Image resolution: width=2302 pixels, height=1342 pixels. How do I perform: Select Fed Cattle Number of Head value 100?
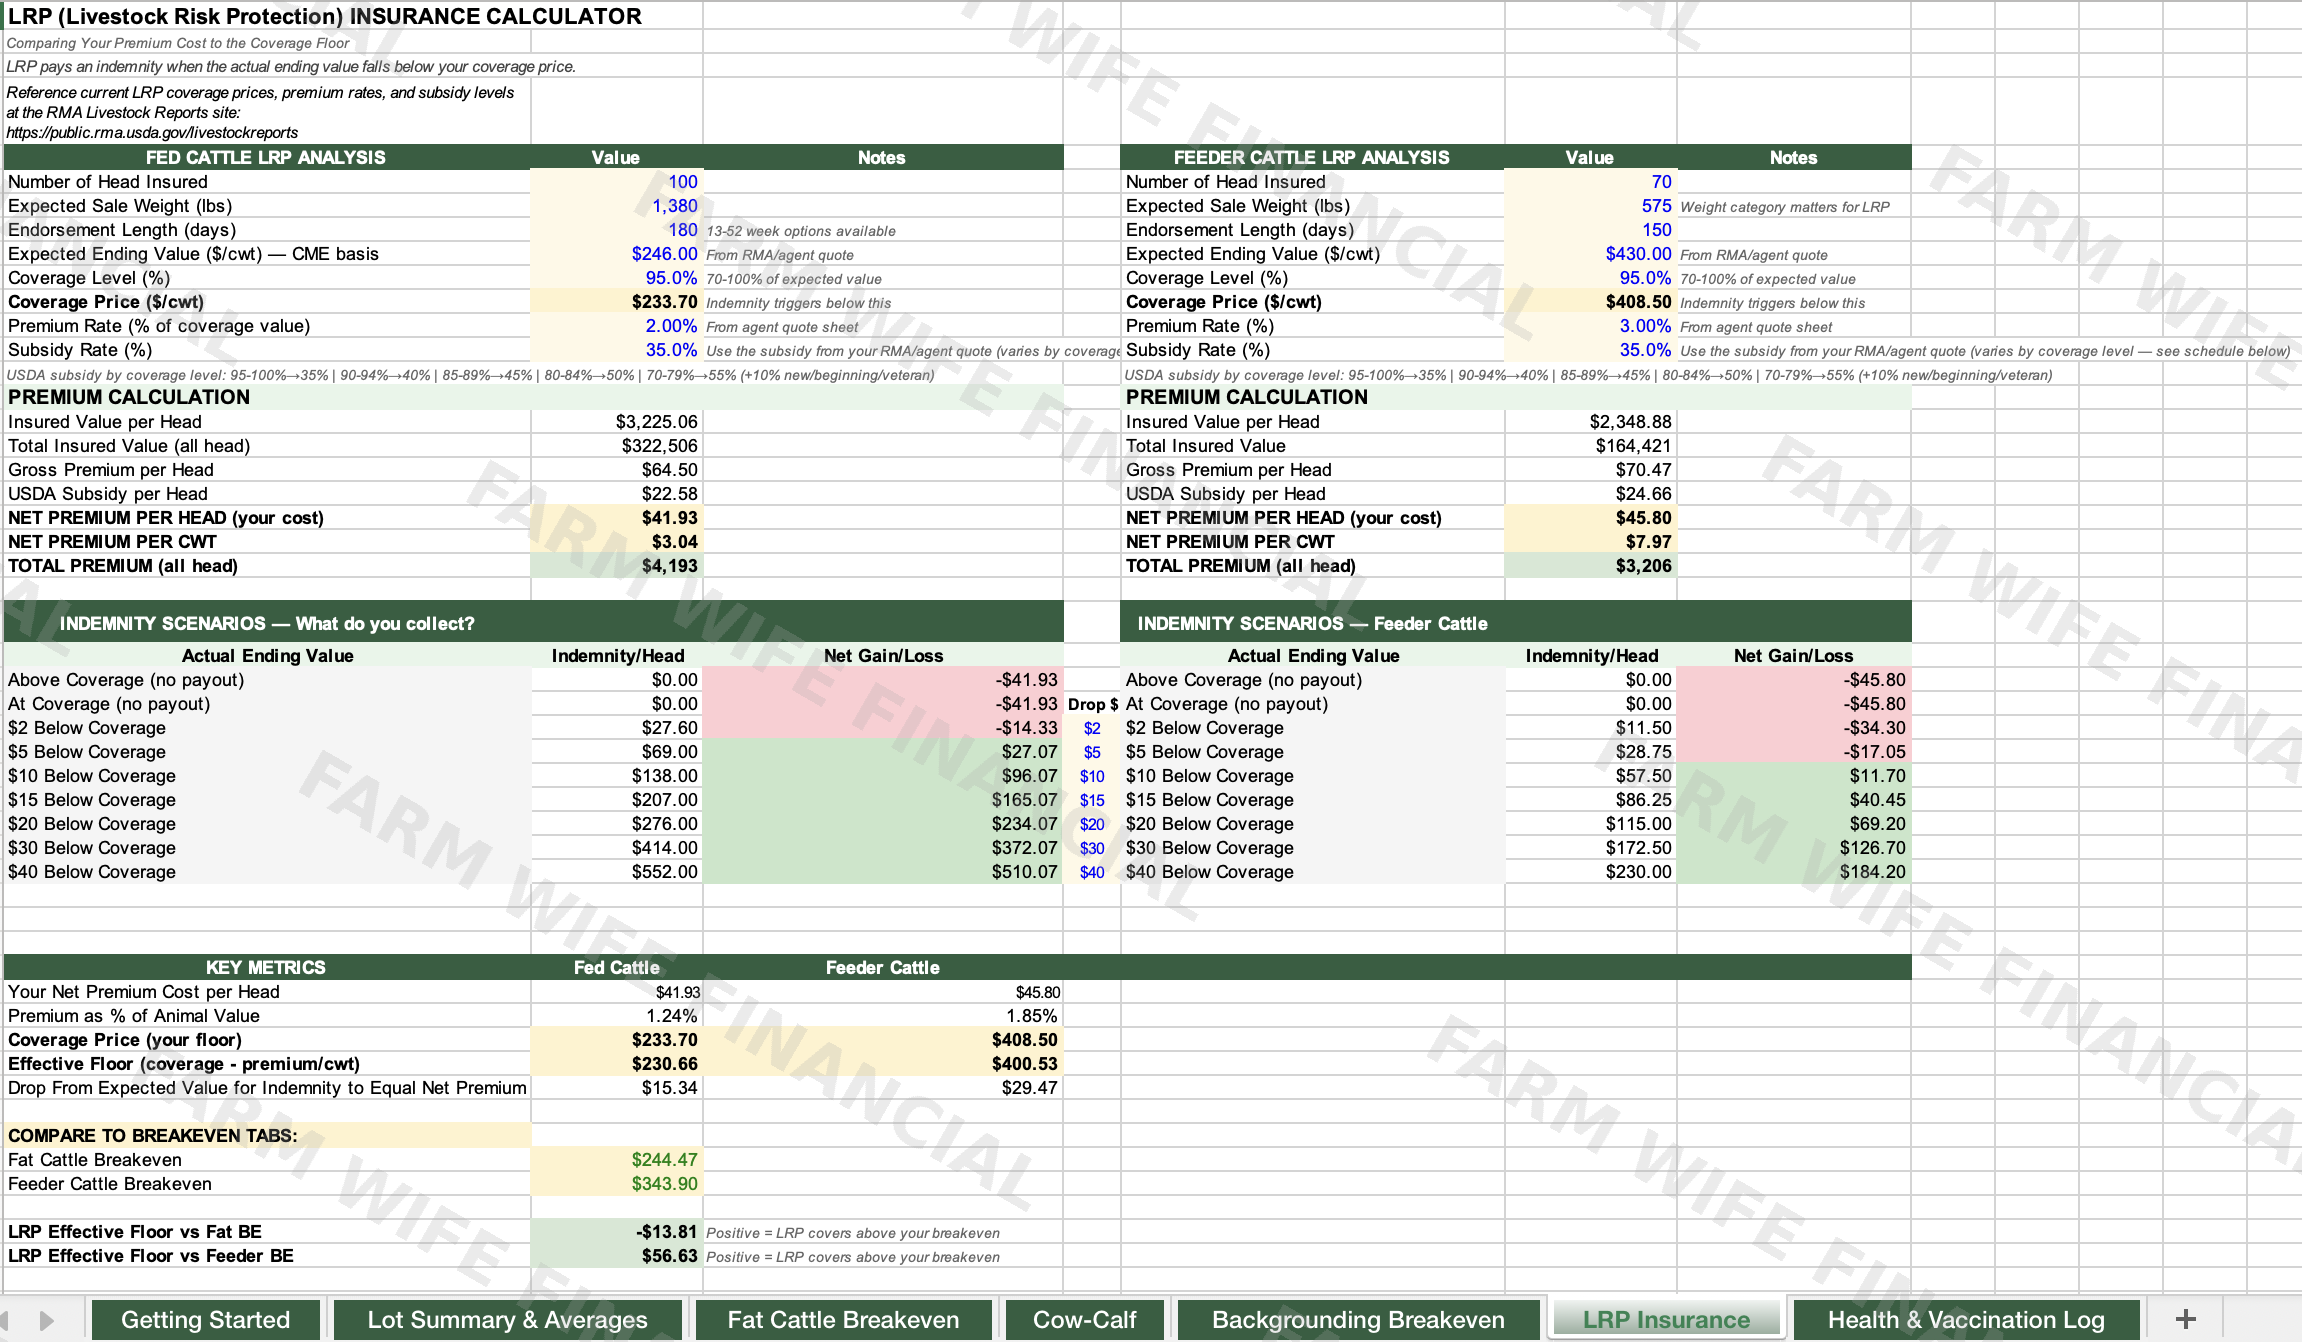point(617,182)
